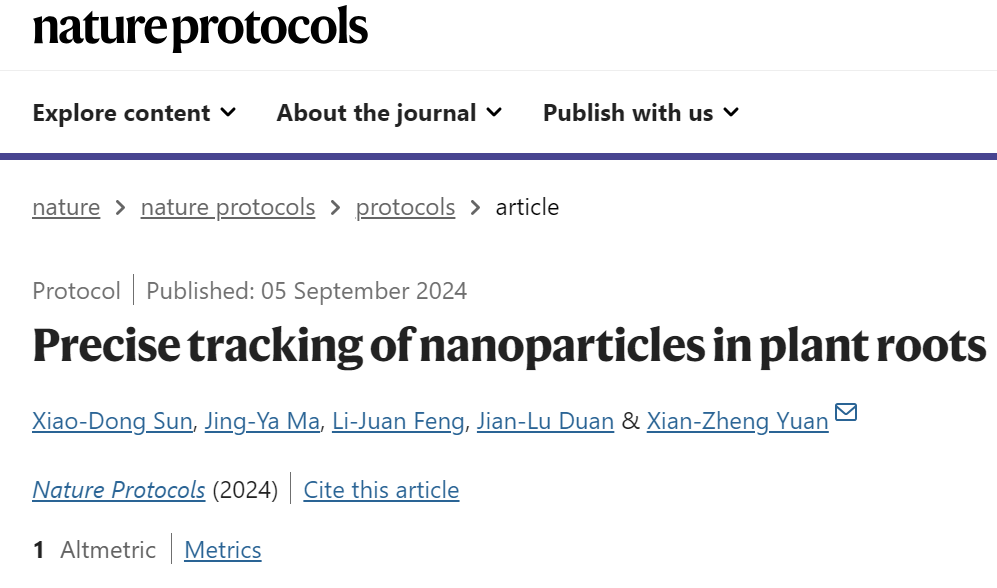Open author Li-Juan Feng's details
The image size is (997, 588).
coord(398,421)
